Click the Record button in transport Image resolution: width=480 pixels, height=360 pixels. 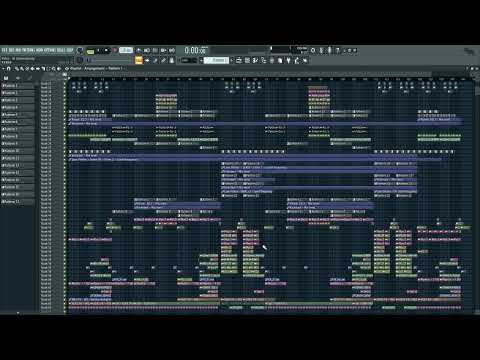pos(115,51)
